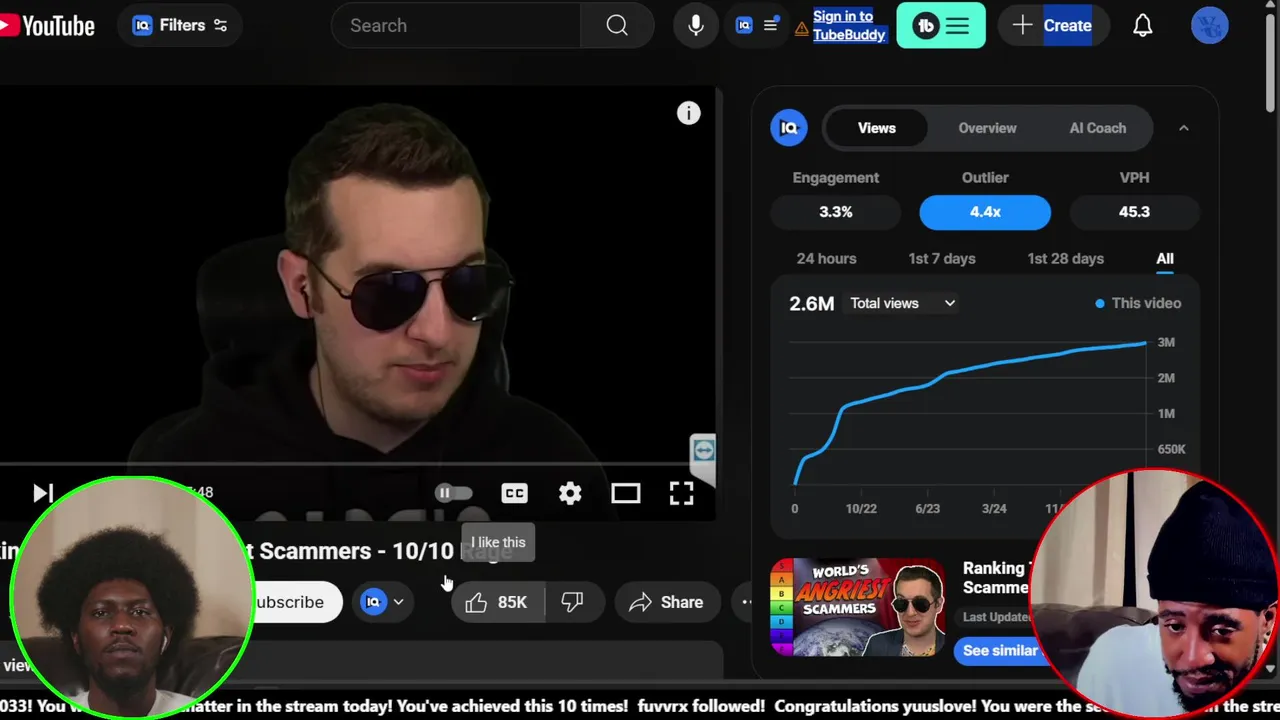1280x720 pixels.
Task: Dislike the video with thumbs down
Action: point(572,602)
